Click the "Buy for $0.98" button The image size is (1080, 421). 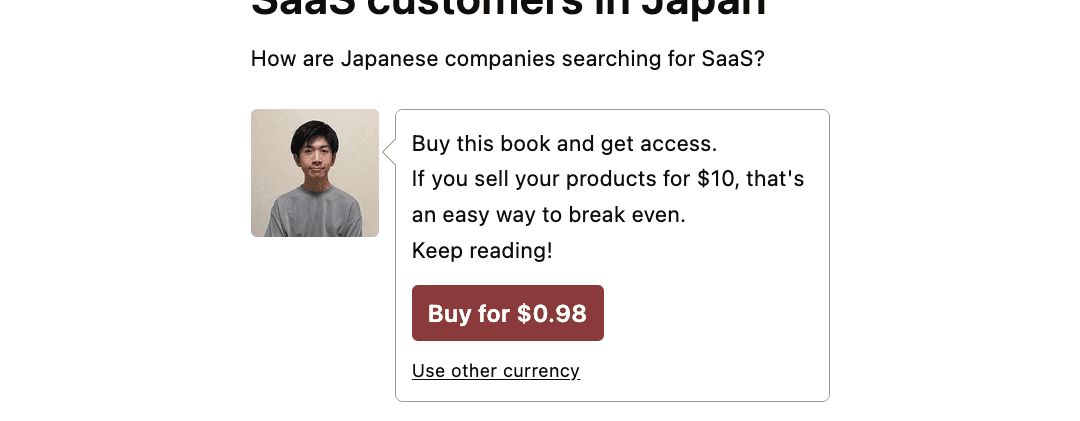pos(507,313)
